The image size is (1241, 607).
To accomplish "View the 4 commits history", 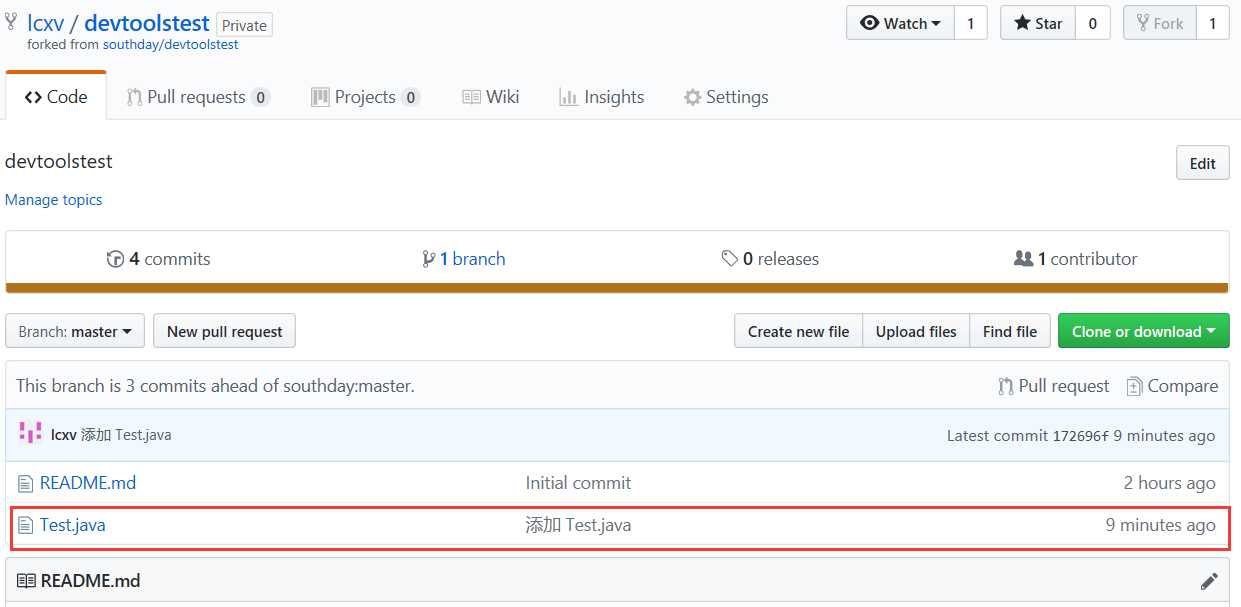I will tap(158, 259).
